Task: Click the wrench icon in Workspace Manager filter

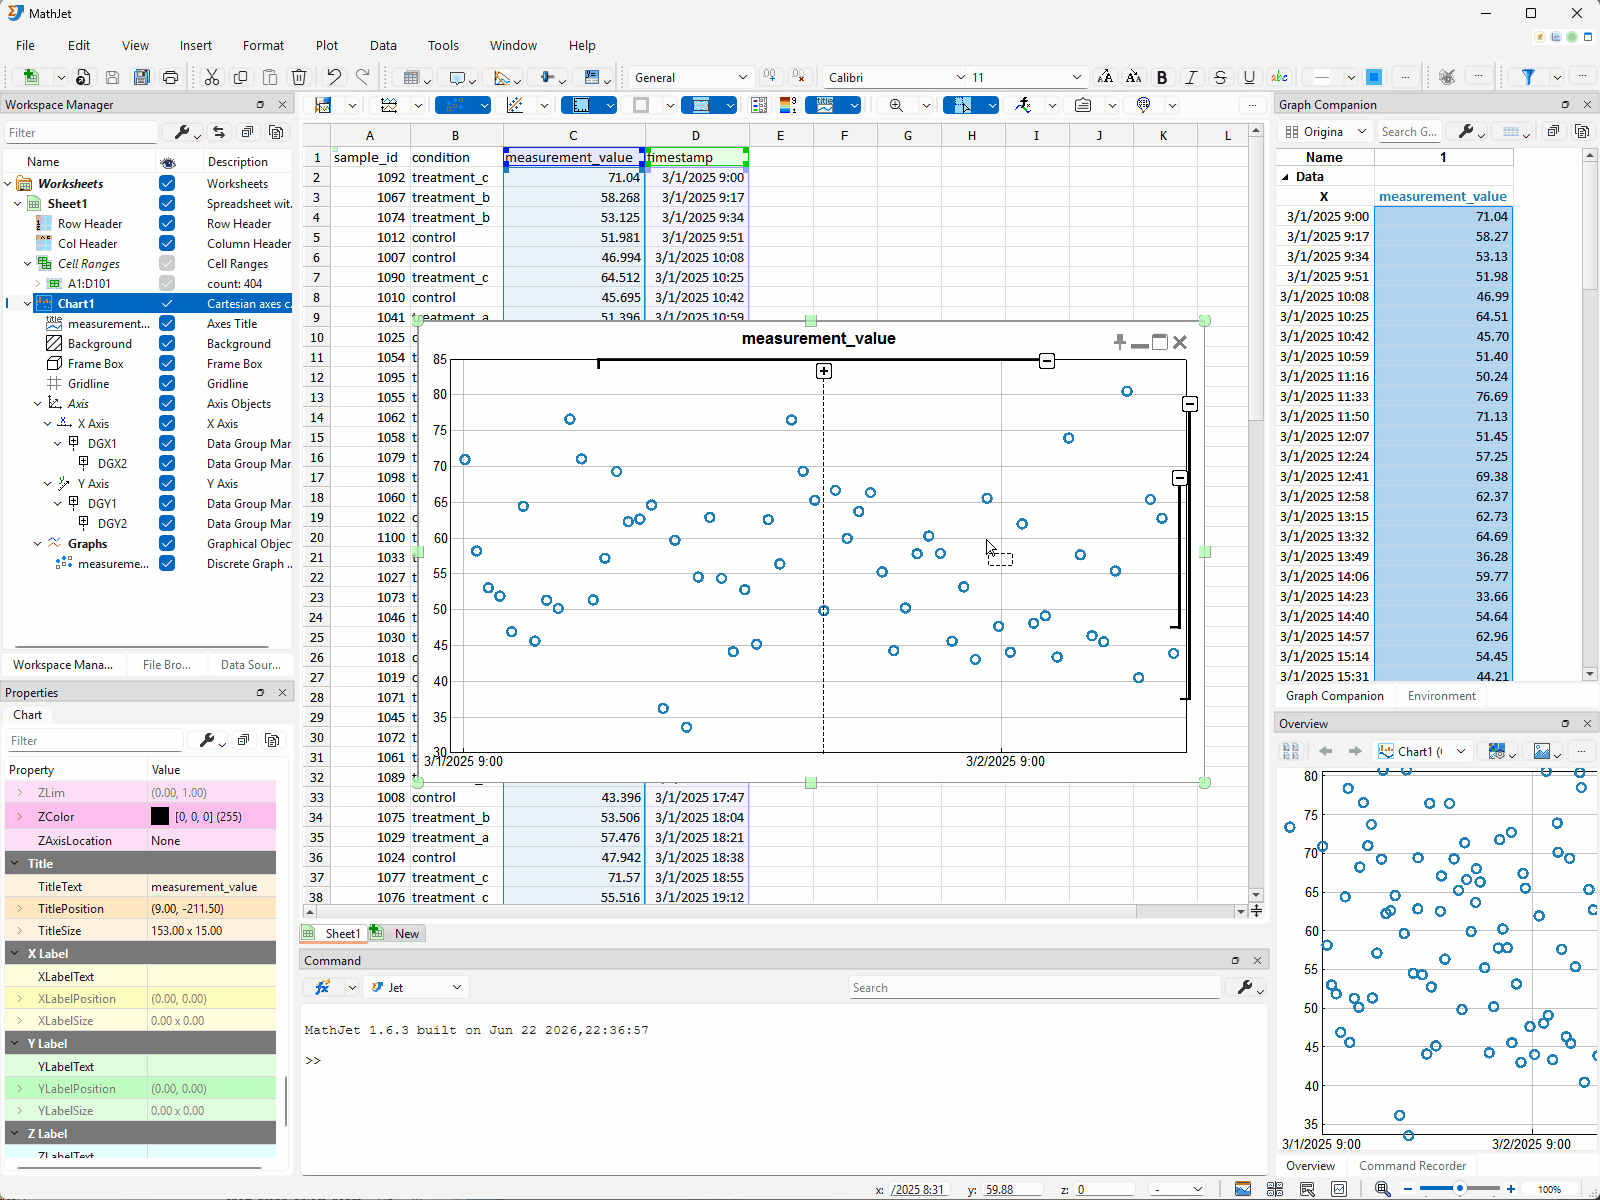Action: (x=182, y=132)
